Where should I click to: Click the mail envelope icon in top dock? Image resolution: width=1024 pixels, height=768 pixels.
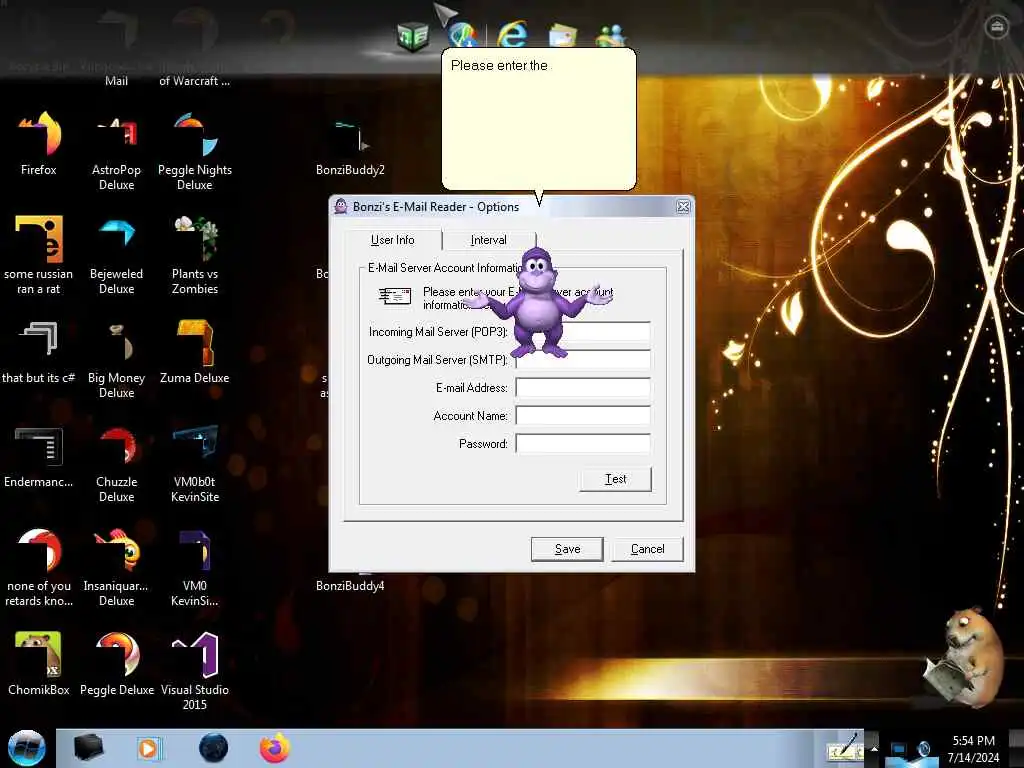tap(563, 35)
